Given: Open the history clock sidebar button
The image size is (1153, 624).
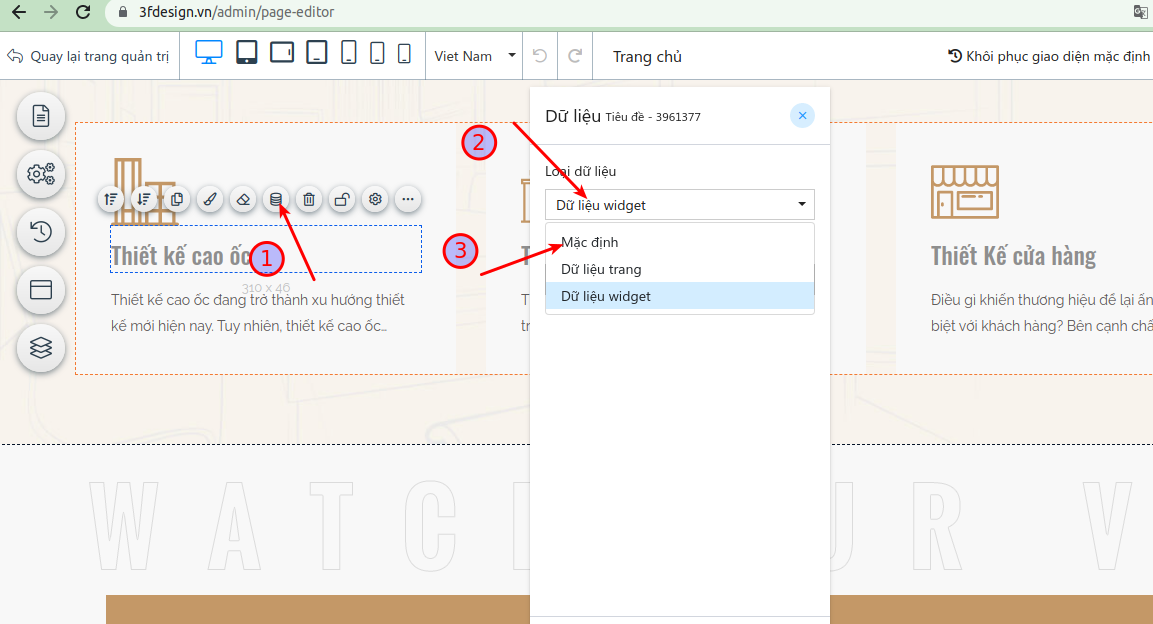Looking at the screenshot, I should [41, 232].
